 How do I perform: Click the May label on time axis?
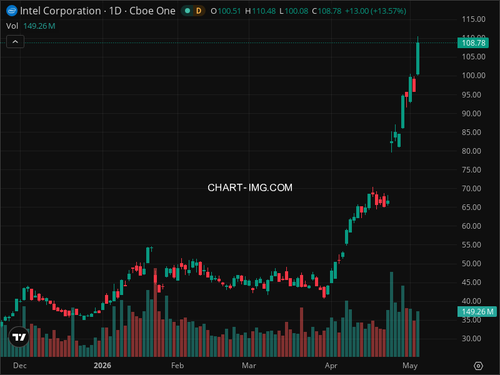pos(410,366)
